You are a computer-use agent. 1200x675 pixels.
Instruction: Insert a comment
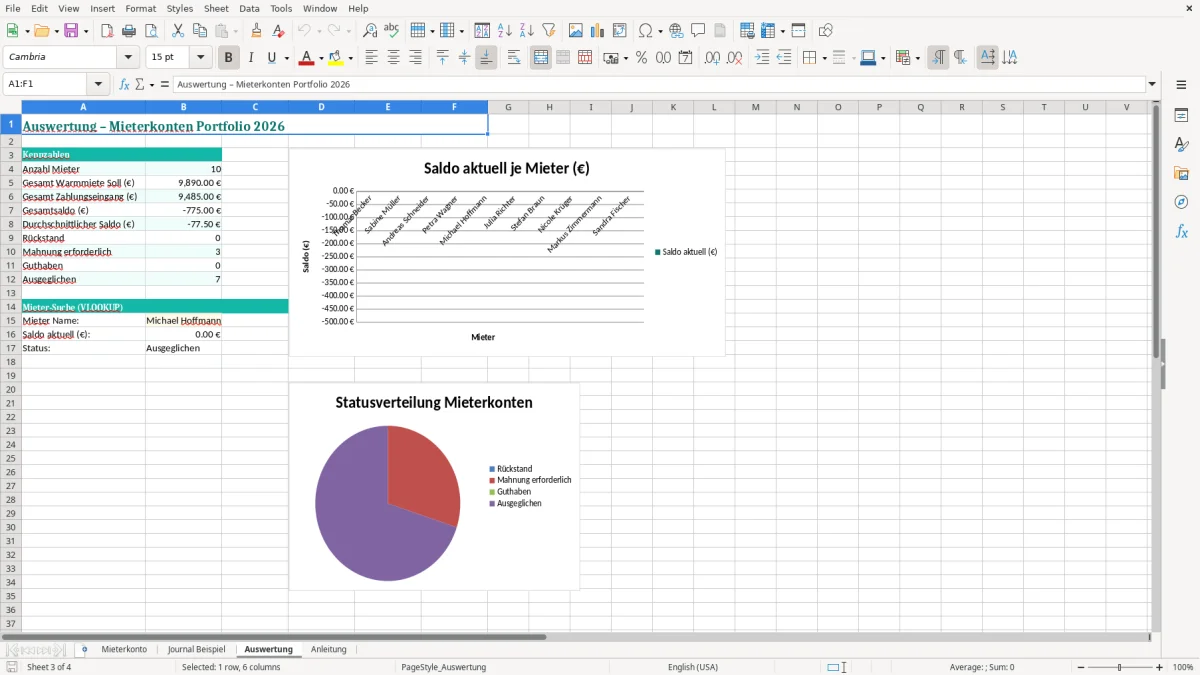pos(699,31)
